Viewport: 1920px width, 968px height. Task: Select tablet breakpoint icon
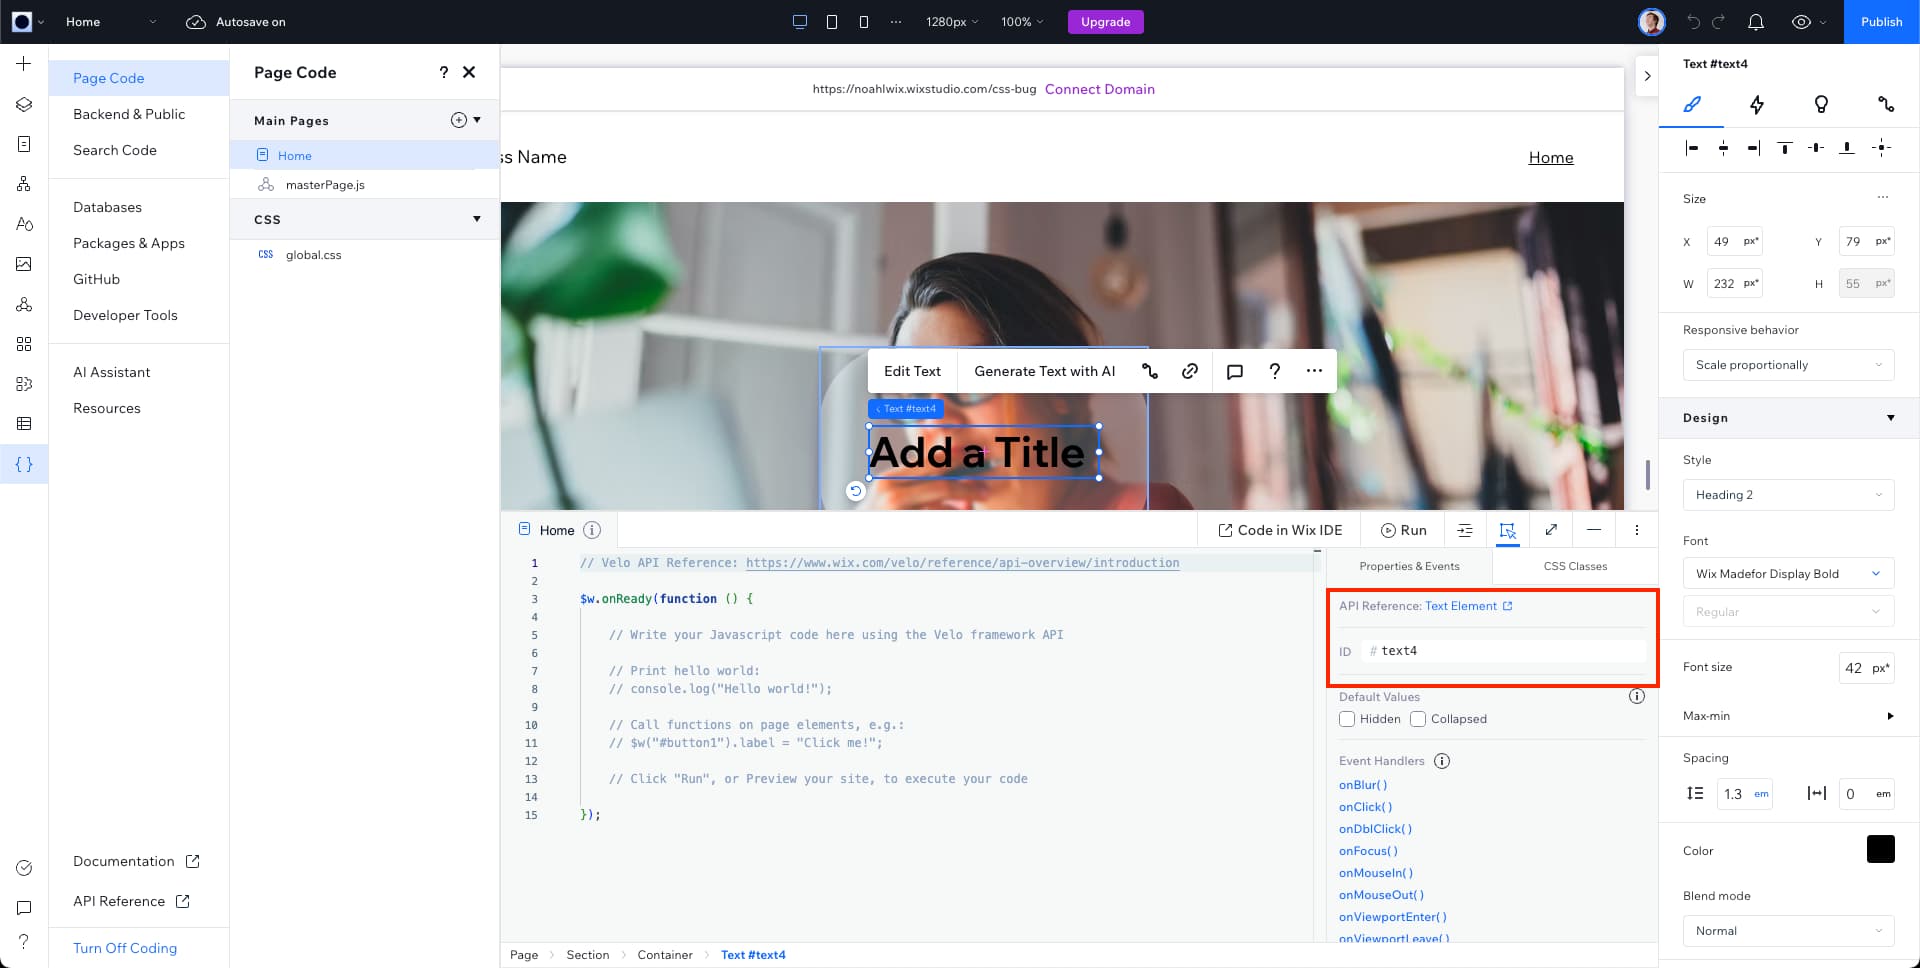click(832, 22)
